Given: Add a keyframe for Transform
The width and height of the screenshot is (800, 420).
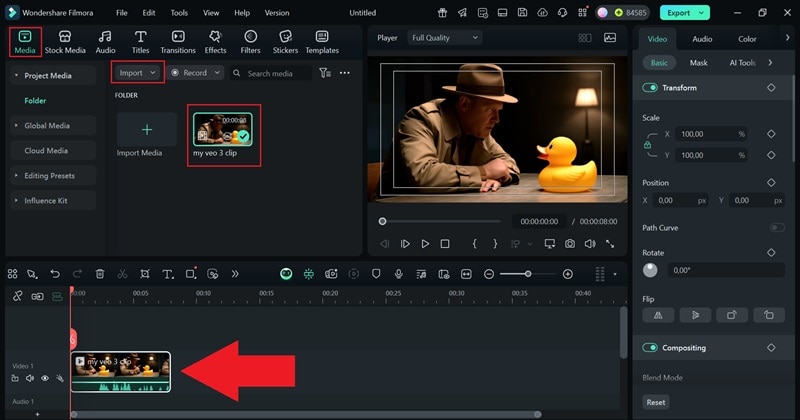Looking at the screenshot, I should [x=771, y=88].
